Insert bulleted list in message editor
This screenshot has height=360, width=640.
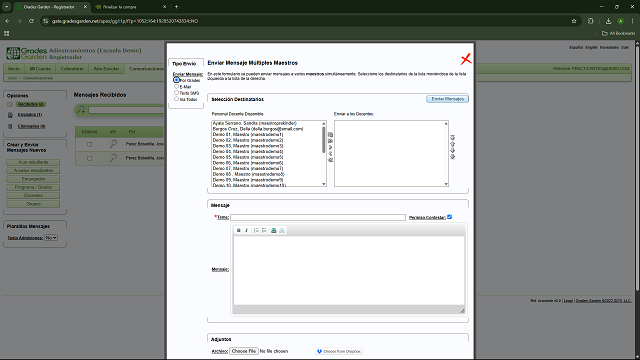tap(264, 230)
